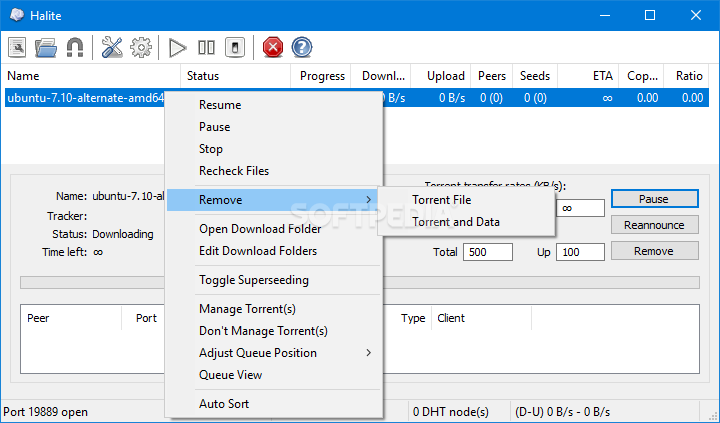Click the switch-shaped toolbar icon
This screenshot has height=423, width=720.
click(235, 47)
